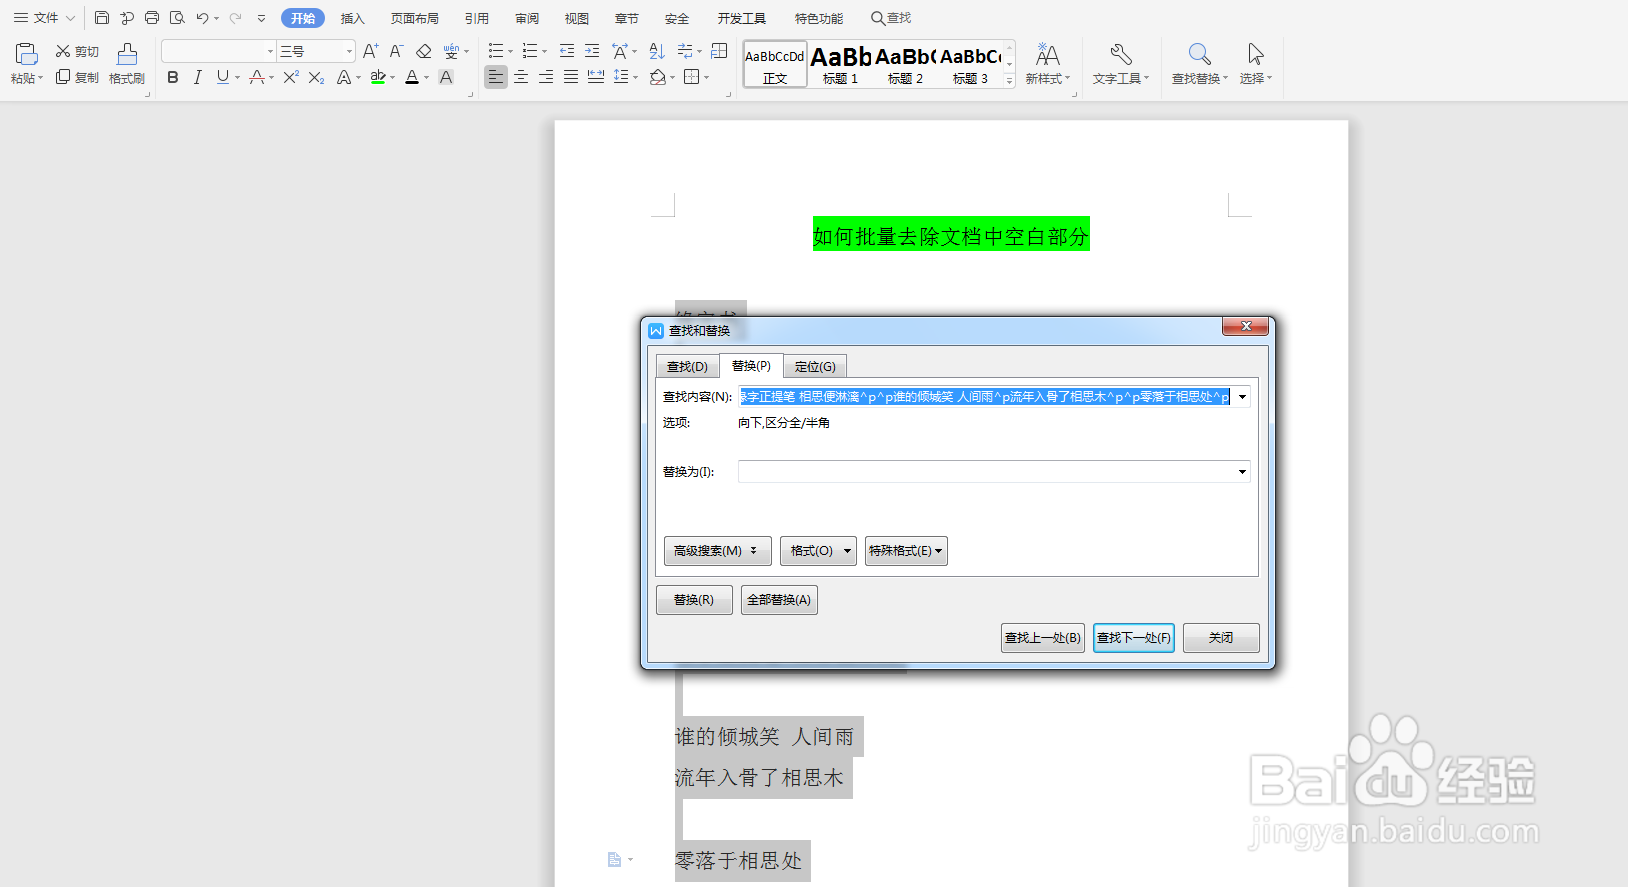The width and height of the screenshot is (1628, 887).
Task: Click Find Previous (查找上一处) button
Action: click(x=1043, y=638)
